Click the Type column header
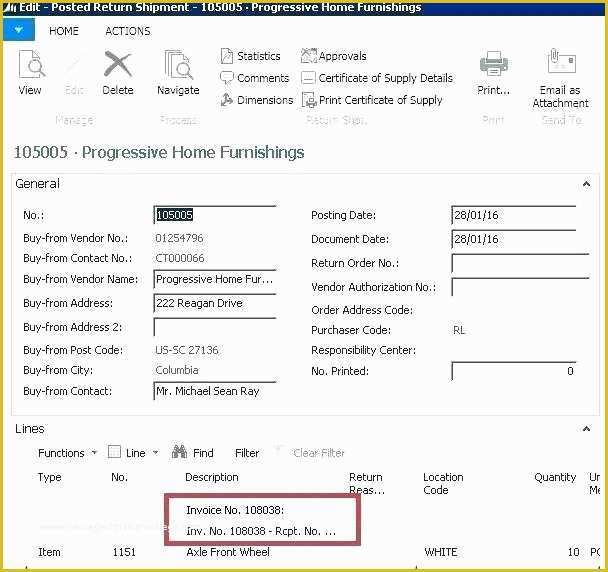The image size is (608, 572). point(49,477)
